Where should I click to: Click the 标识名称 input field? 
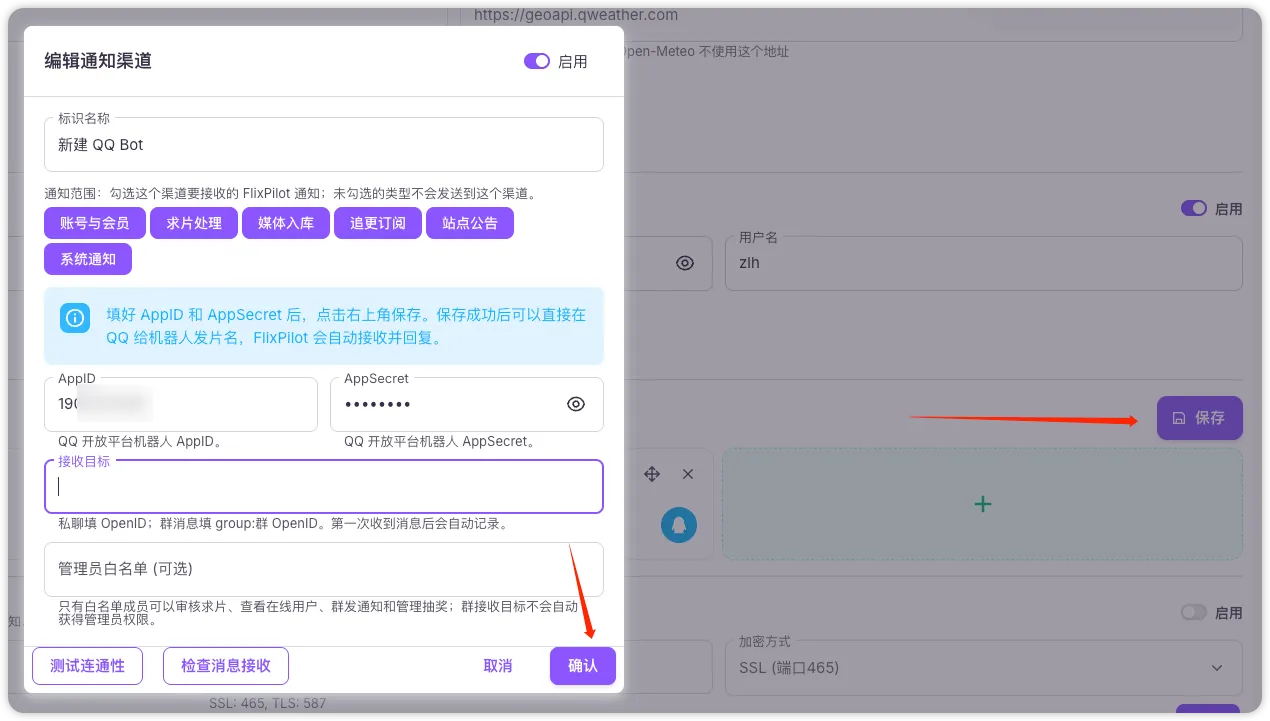click(x=324, y=145)
